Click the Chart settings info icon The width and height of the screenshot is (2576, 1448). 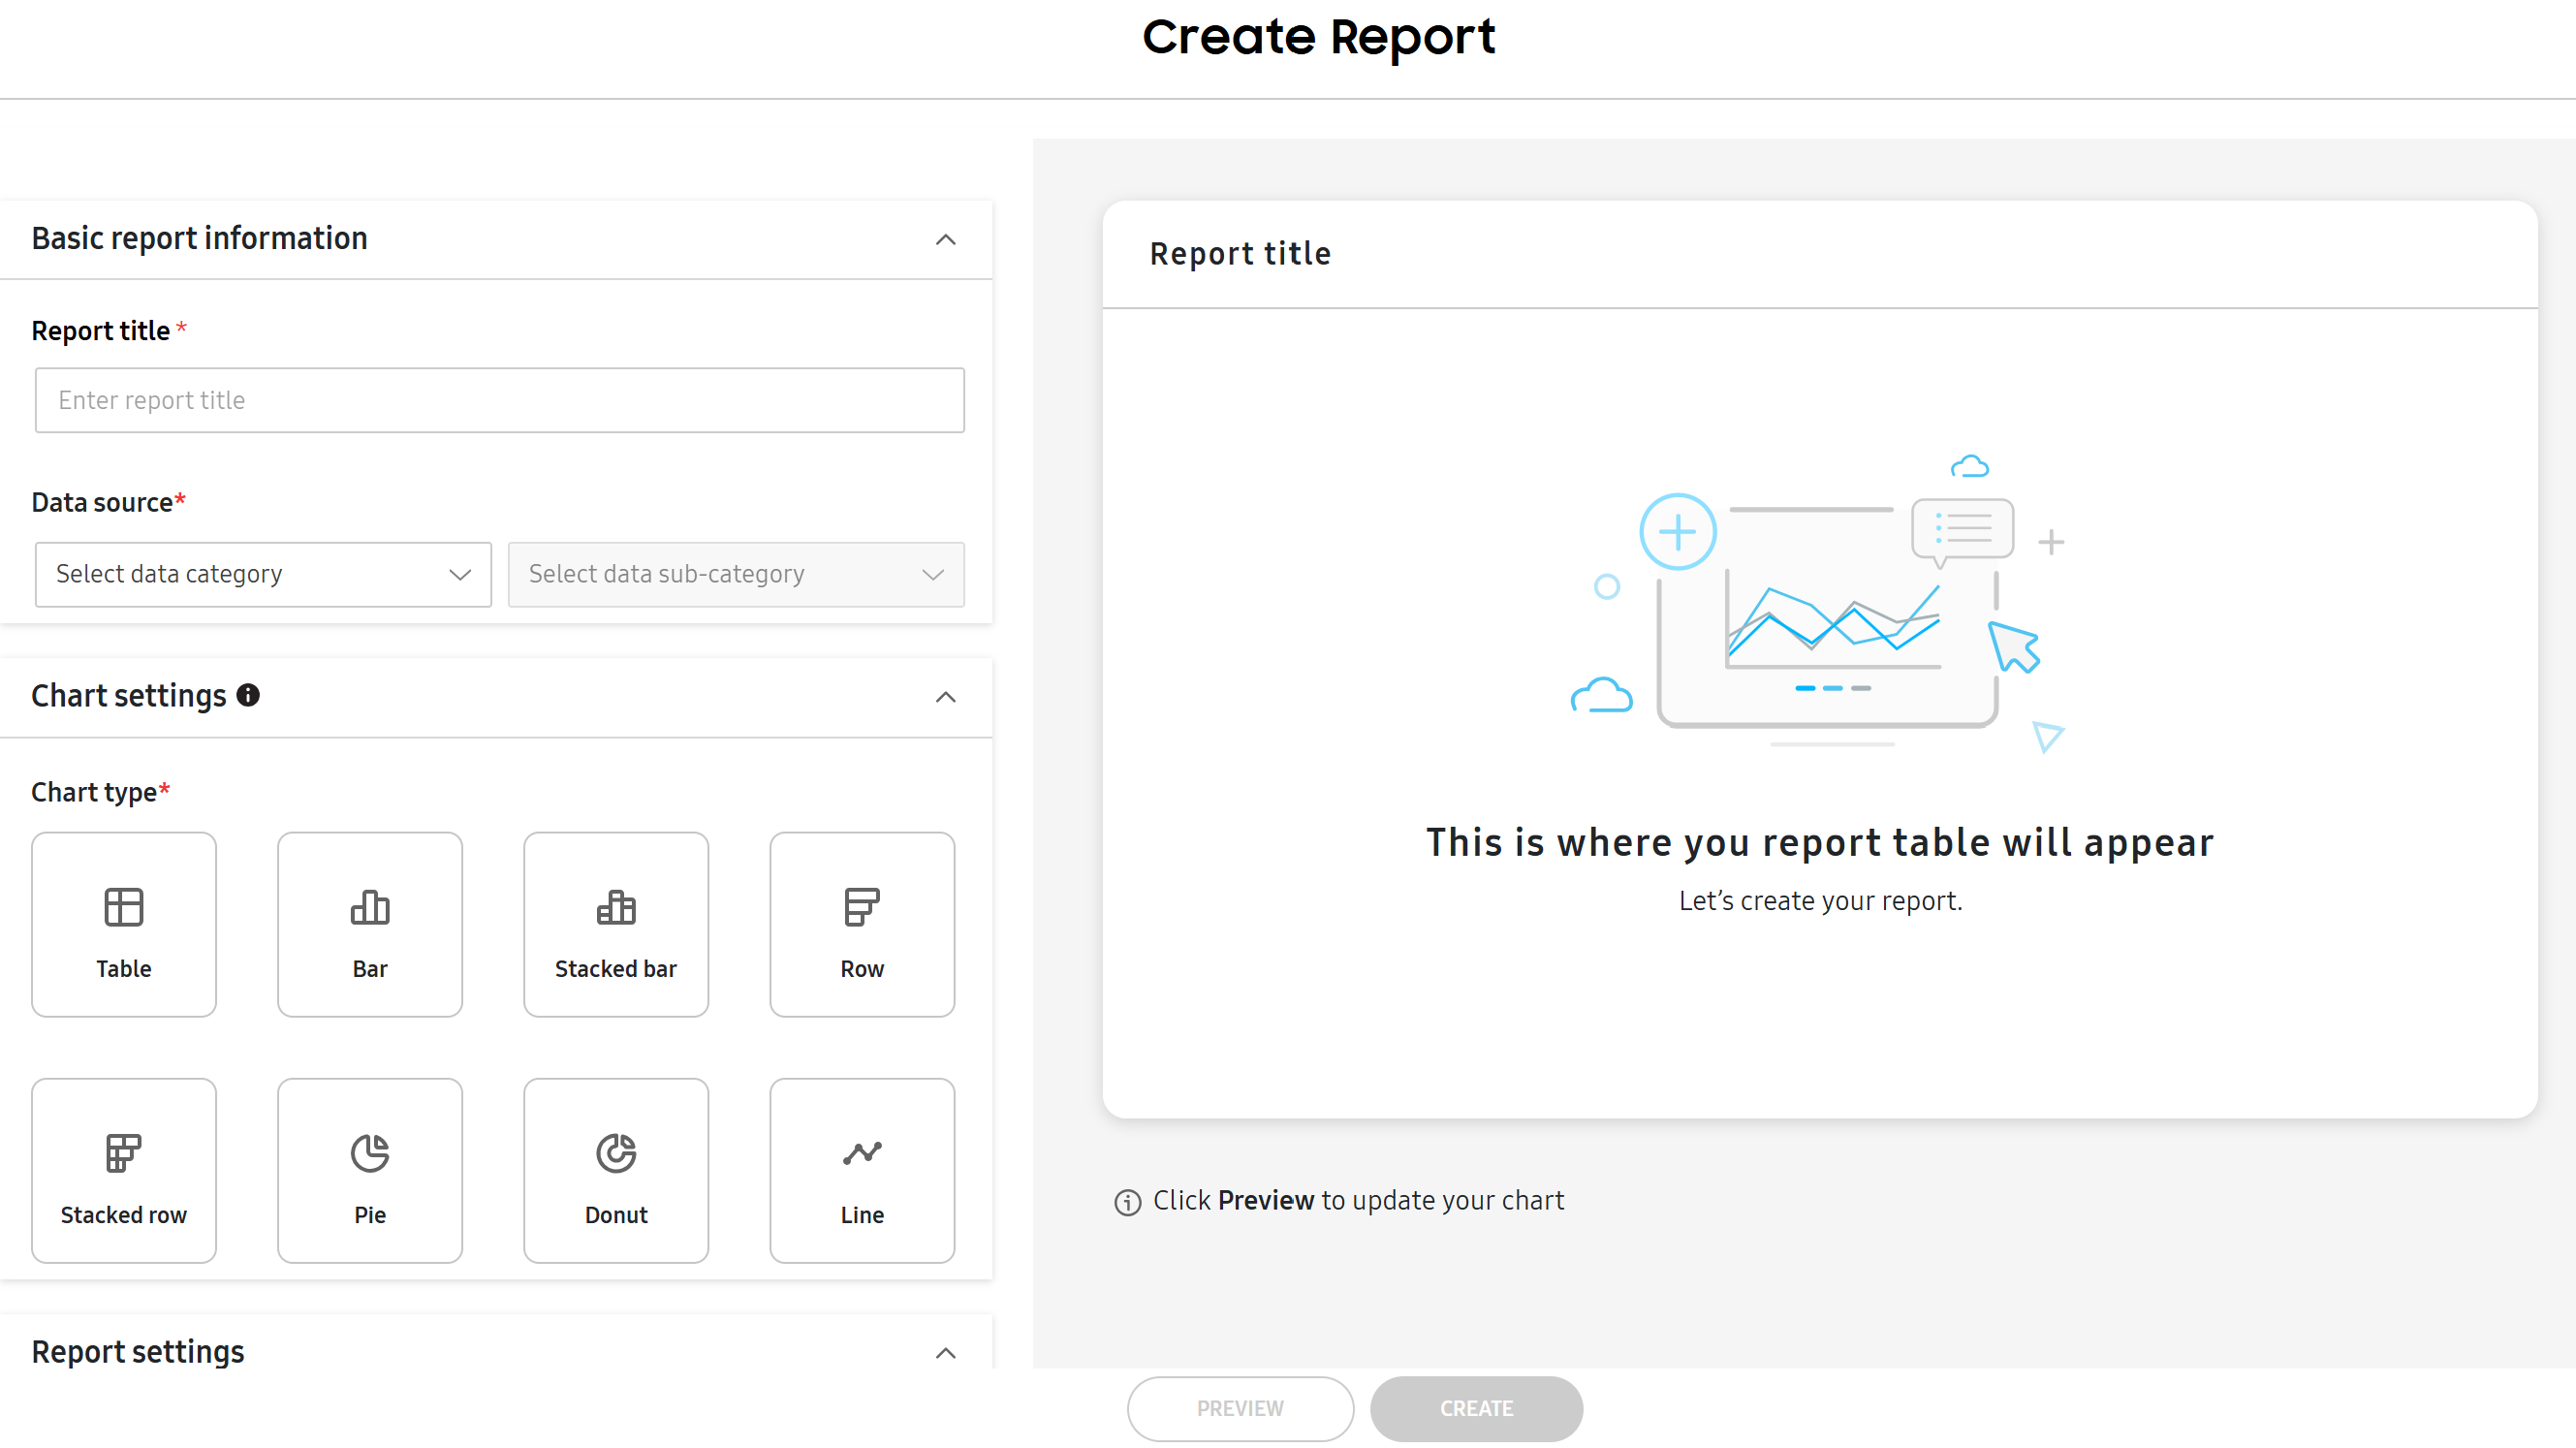pos(248,695)
